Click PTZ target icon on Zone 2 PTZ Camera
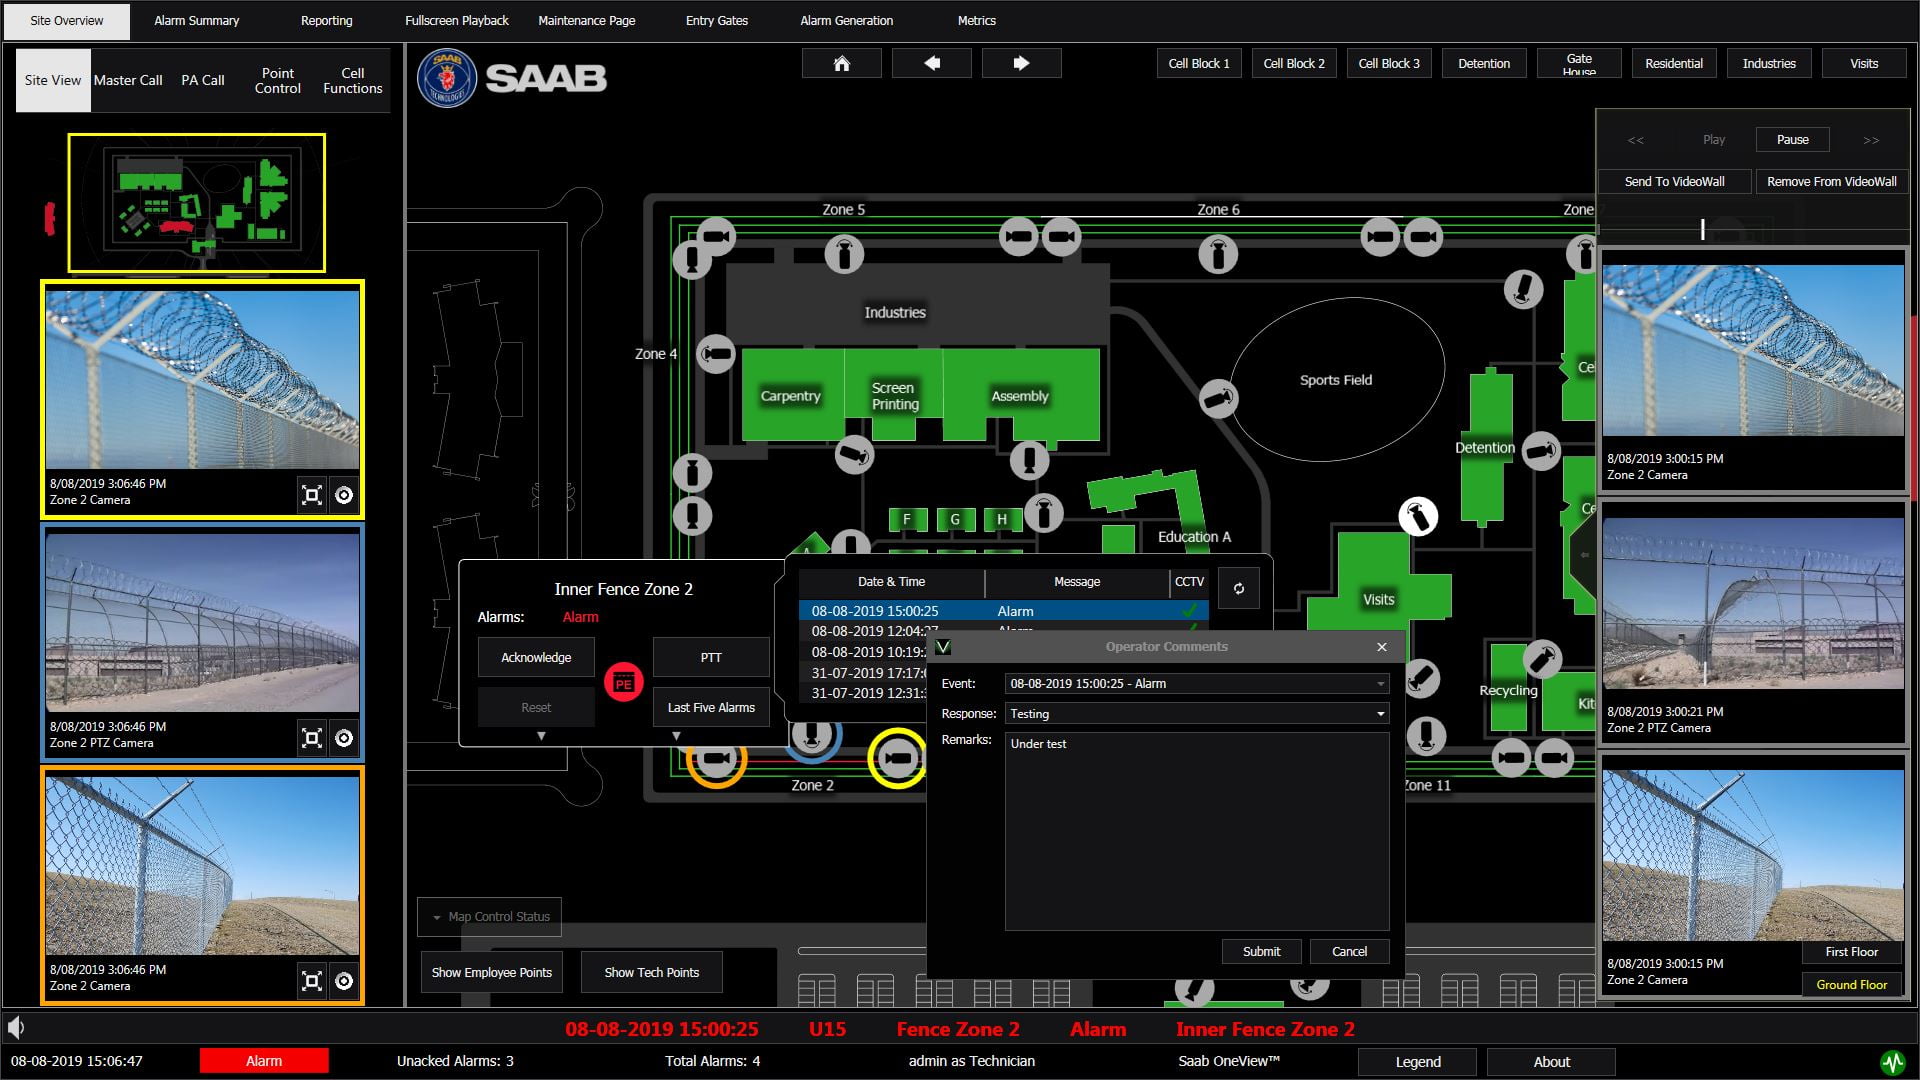1920x1080 pixels. pos(343,738)
